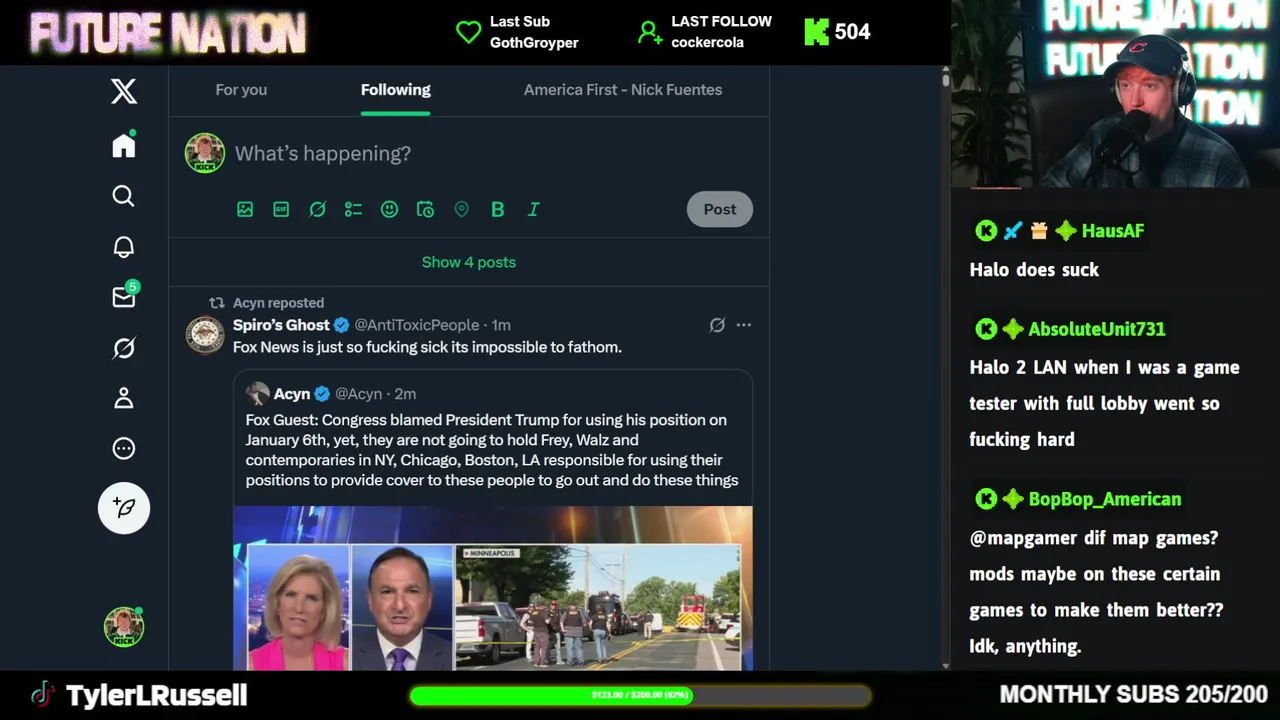The height and width of the screenshot is (720, 1280).
Task: Click Spiro's Ghost profile avatar
Action: [205, 335]
